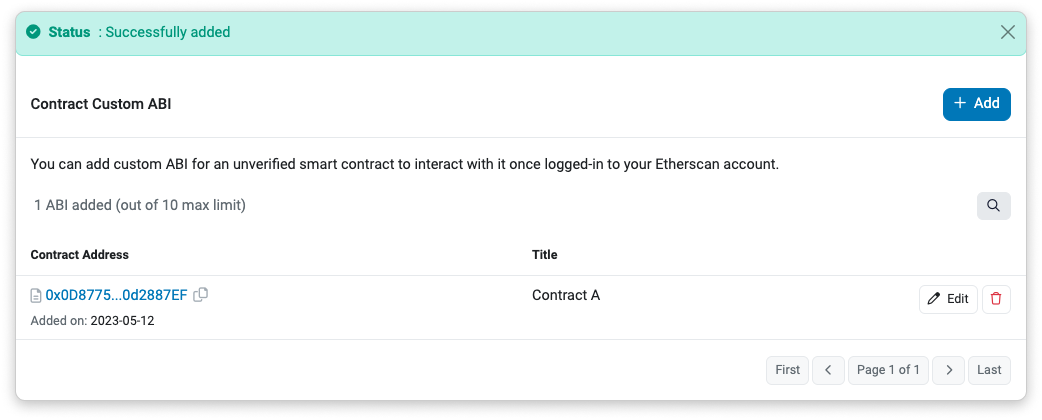Click the green success checkmark icon
The height and width of the screenshot is (420, 1042).
click(33, 32)
